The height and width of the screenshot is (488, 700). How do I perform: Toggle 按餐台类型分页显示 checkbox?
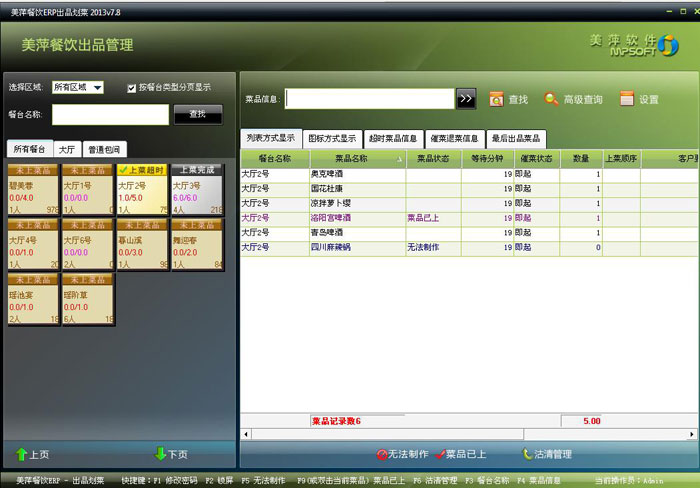132,88
